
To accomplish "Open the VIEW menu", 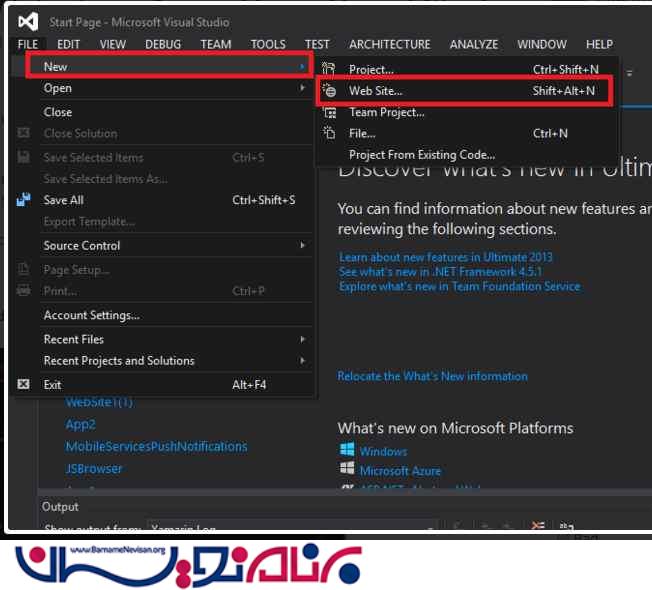I will 113,44.
